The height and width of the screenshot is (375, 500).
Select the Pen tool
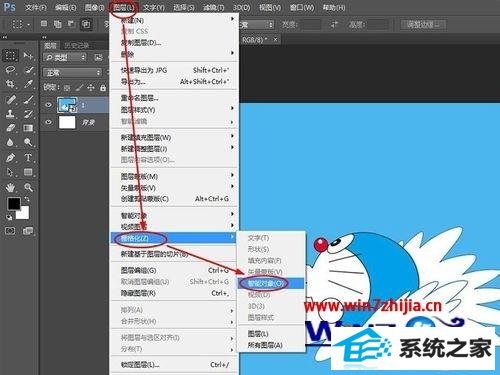coord(10,158)
